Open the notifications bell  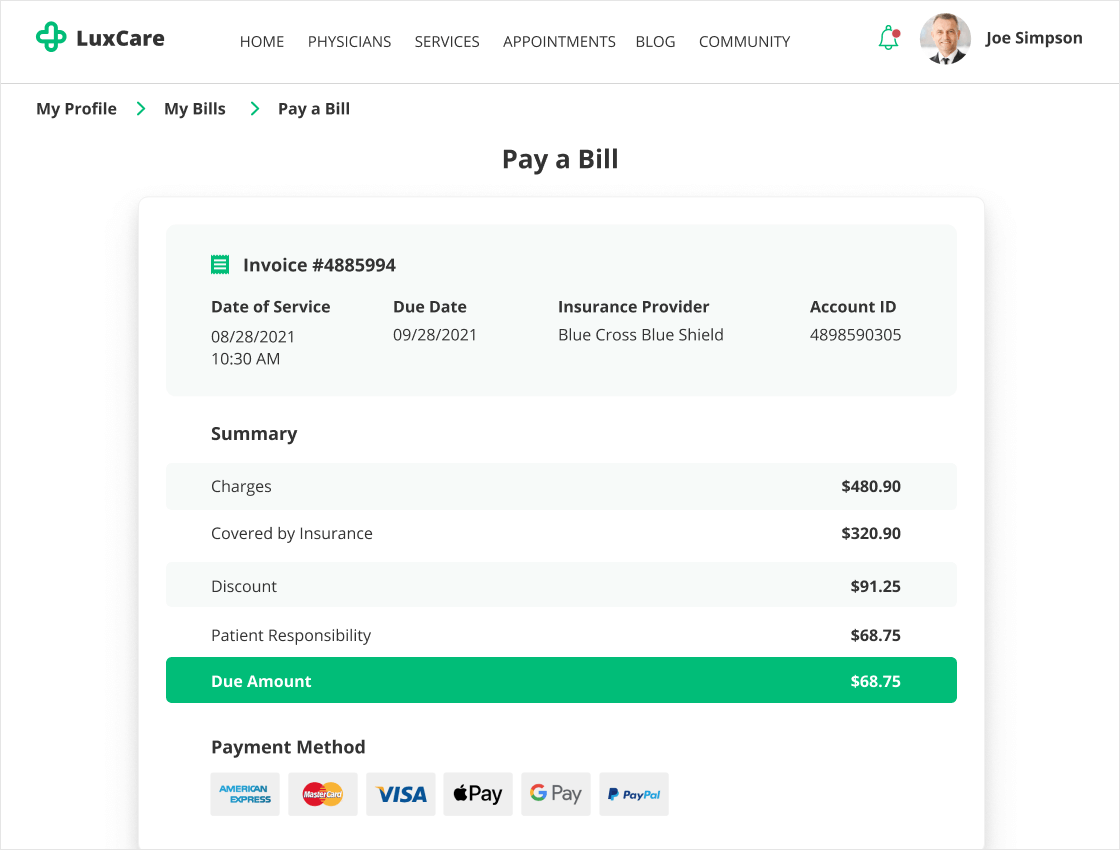888,39
